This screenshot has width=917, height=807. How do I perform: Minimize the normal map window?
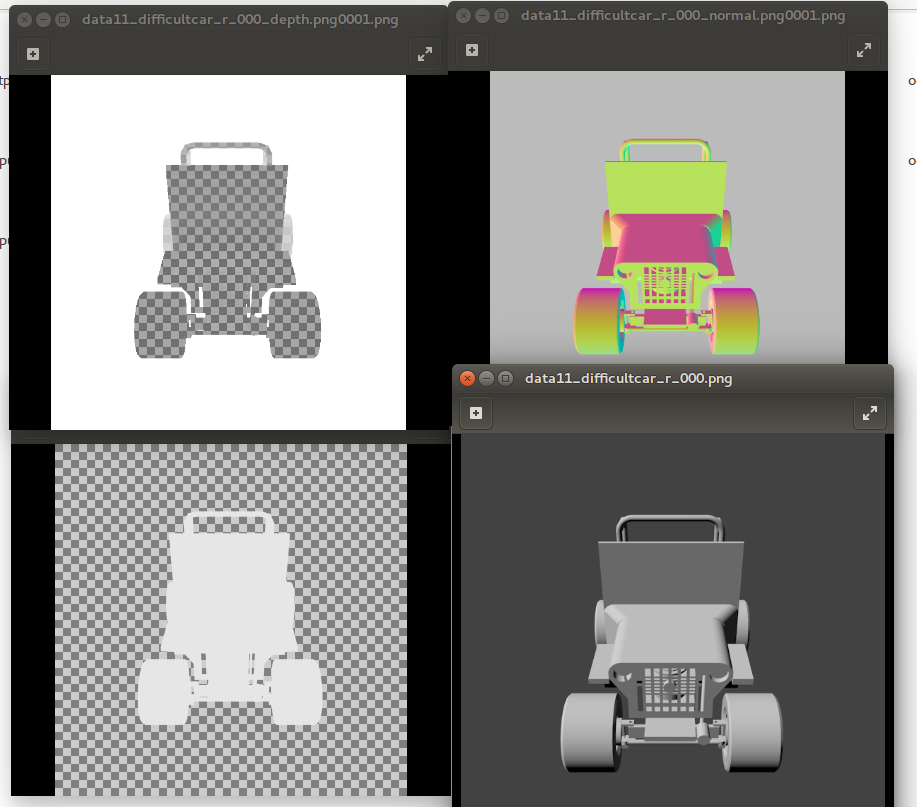click(482, 15)
